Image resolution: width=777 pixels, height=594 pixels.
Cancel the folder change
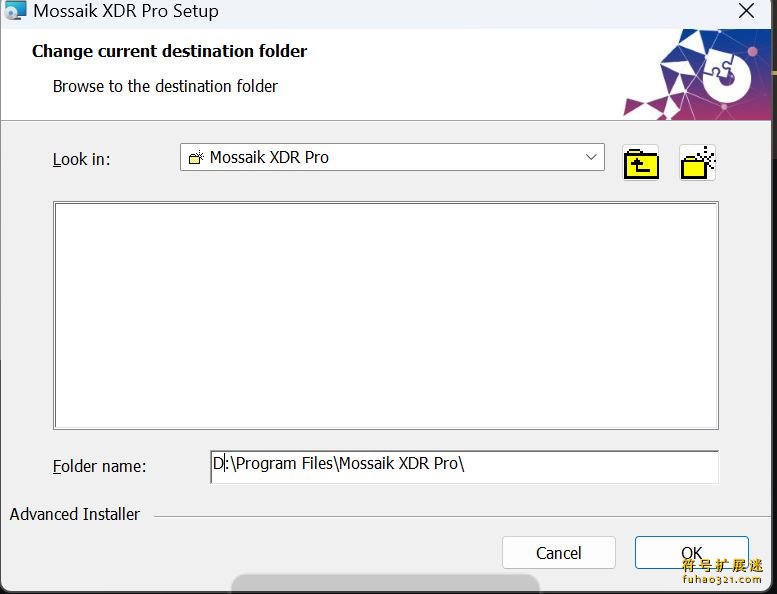pyautogui.click(x=558, y=552)
